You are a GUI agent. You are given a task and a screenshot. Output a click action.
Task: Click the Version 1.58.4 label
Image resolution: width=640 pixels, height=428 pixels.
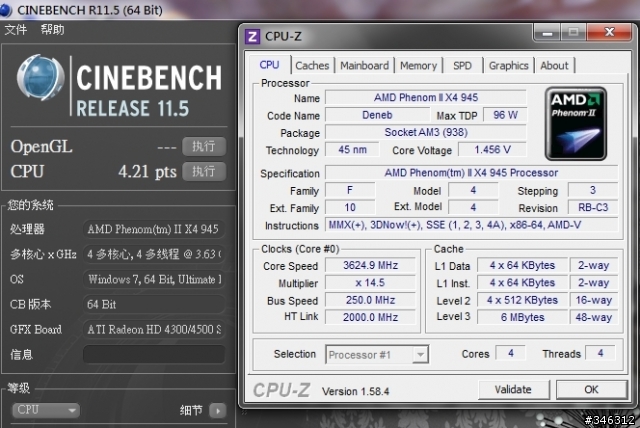(356, 392)
